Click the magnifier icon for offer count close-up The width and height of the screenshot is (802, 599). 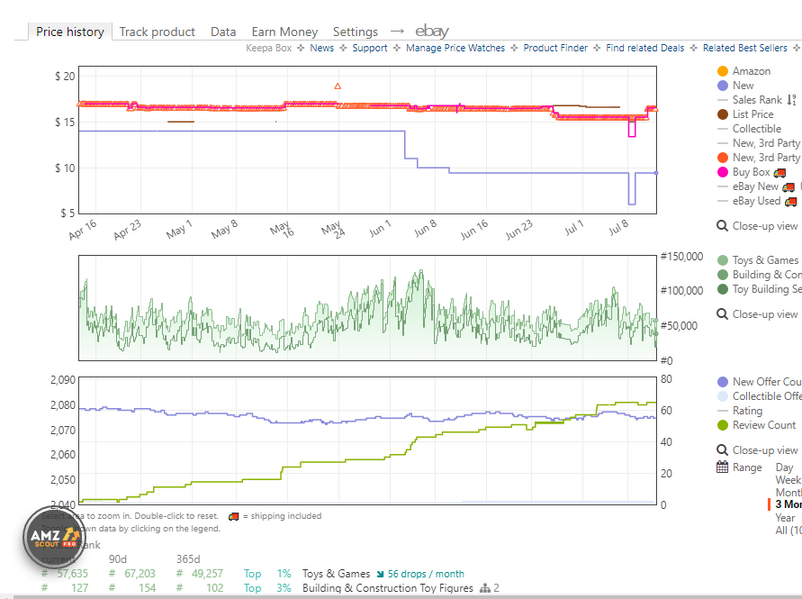point(722,450)
